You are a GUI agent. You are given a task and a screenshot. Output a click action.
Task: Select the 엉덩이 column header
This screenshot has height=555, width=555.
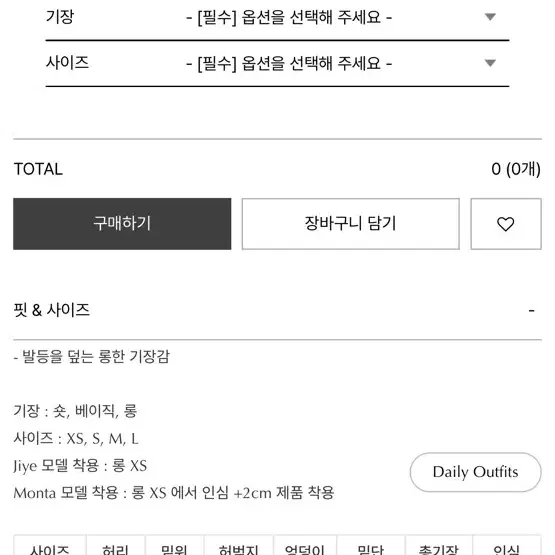pyautogui.click(x=305, y=548)
